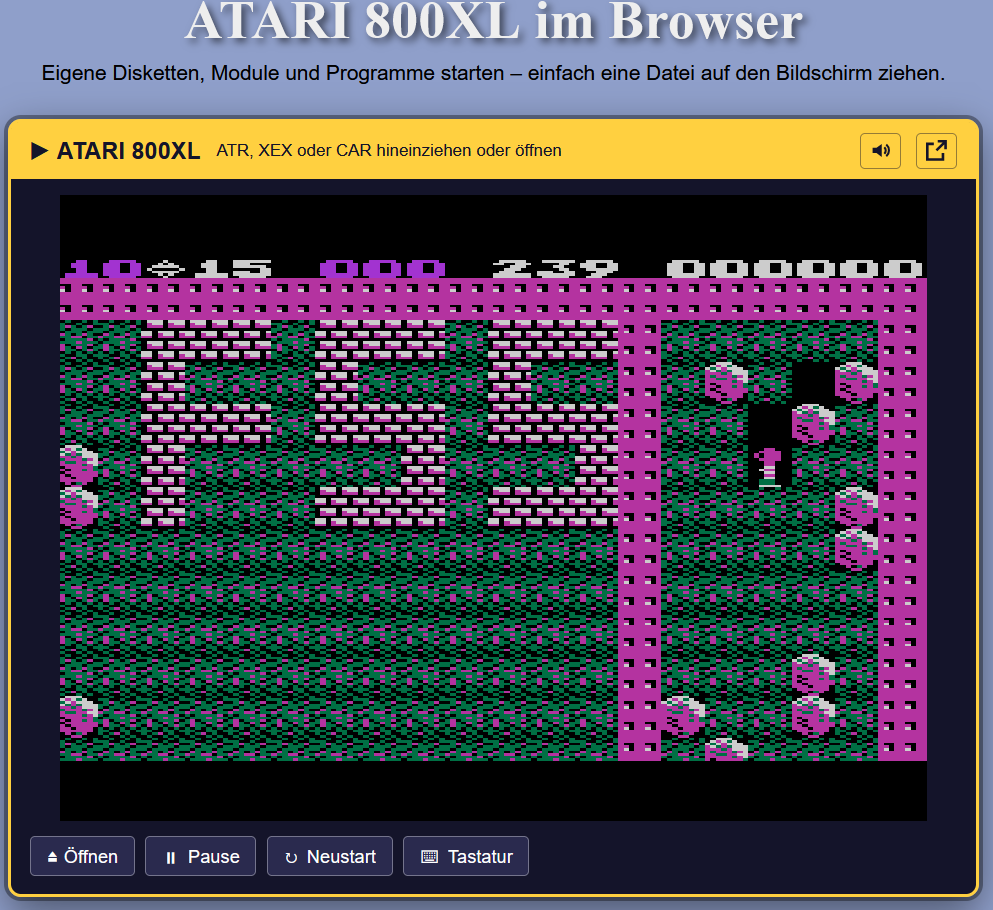Screen dimensions: 993x910
Task: Click the Öffnen button to load a file
Action: [82, 856]
